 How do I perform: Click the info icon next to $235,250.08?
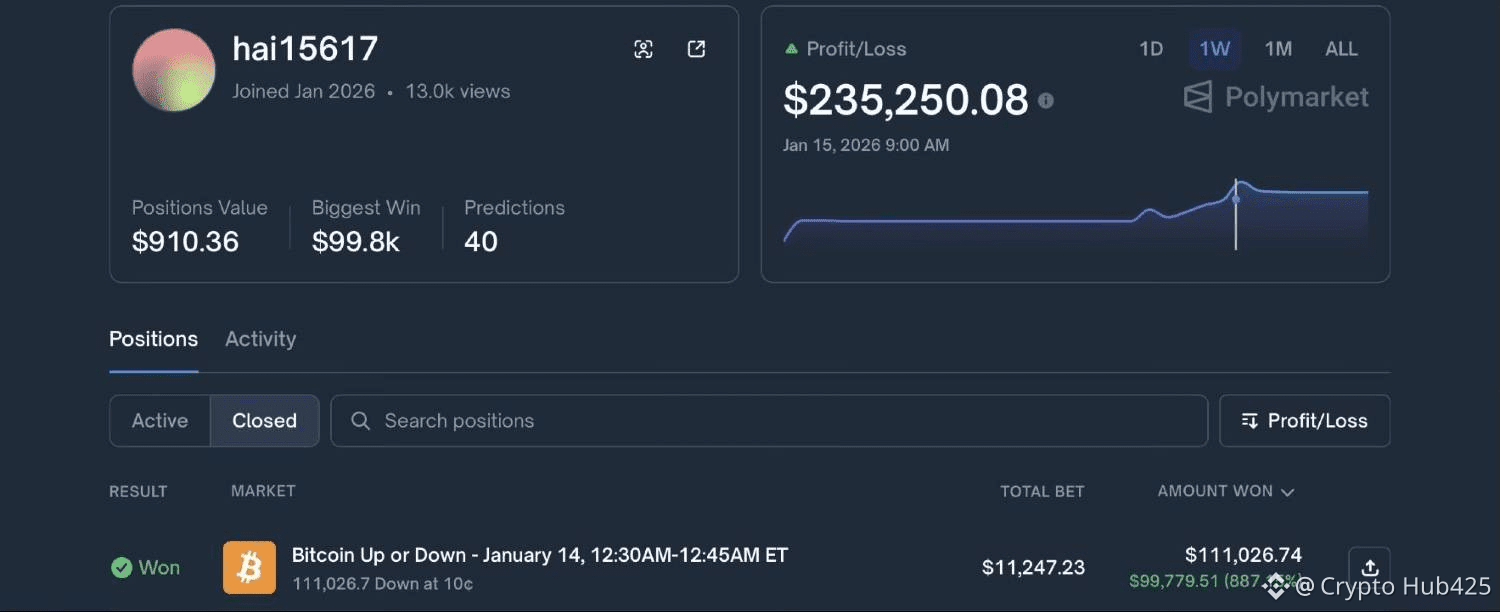(x=1046, y=100)
